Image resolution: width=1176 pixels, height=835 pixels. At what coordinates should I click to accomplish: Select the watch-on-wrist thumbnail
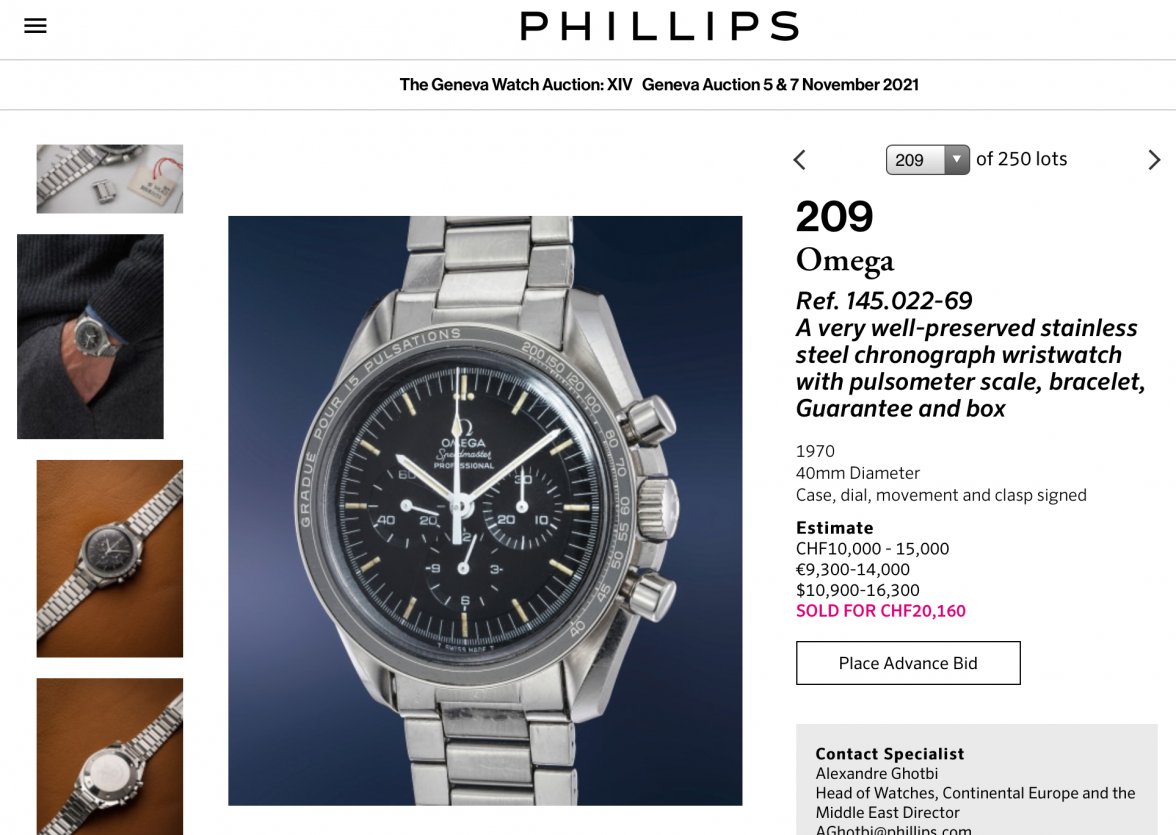click(90, 336)
